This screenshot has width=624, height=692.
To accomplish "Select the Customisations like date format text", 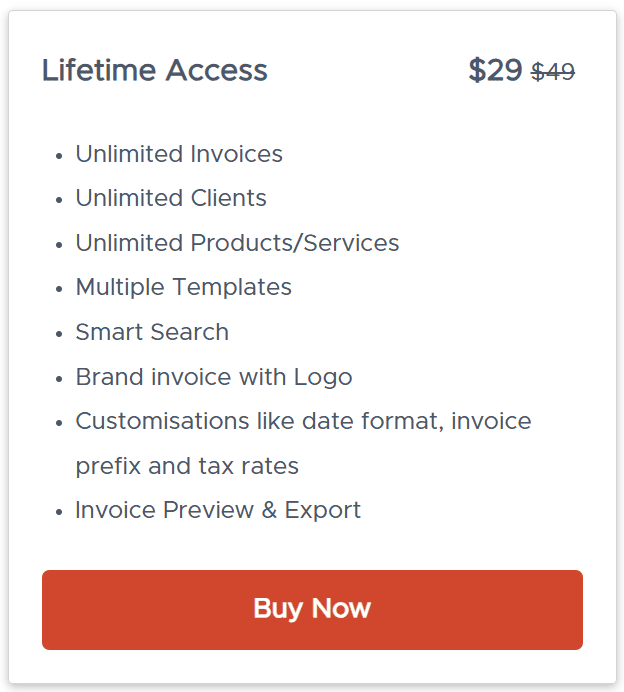I will point(303,421).
